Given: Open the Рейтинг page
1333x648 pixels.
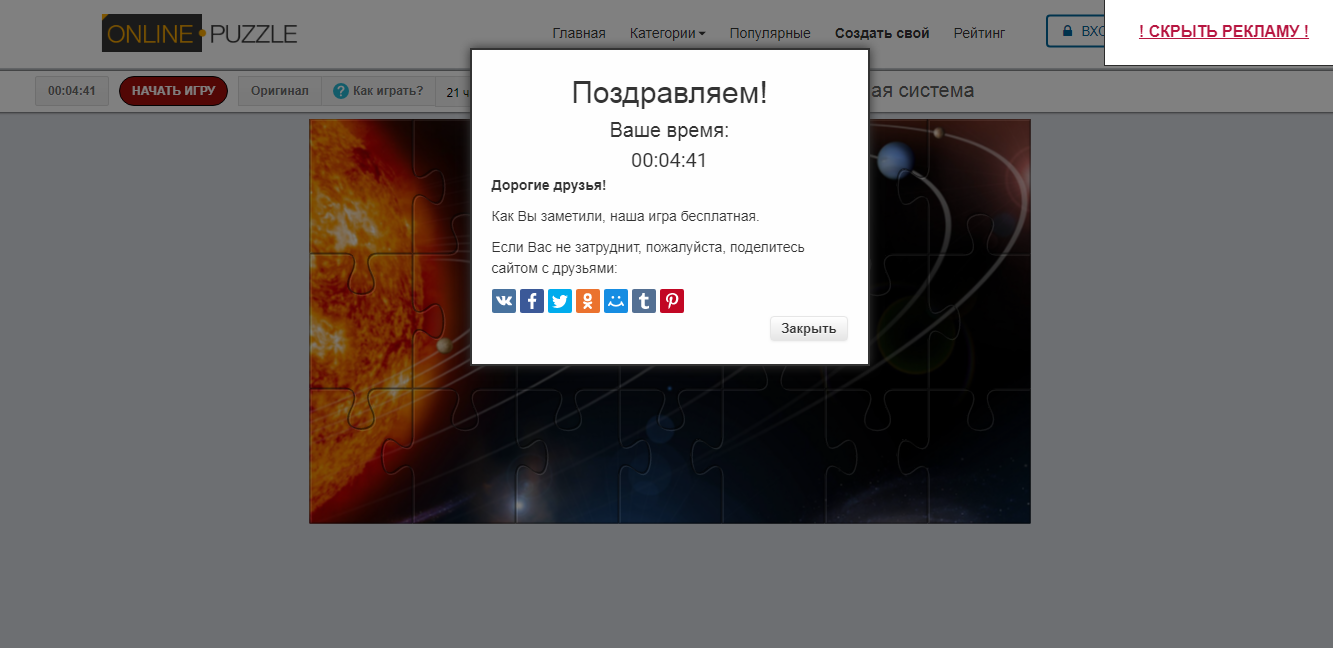Looking at the screenshot, I should tap(979, 33).
